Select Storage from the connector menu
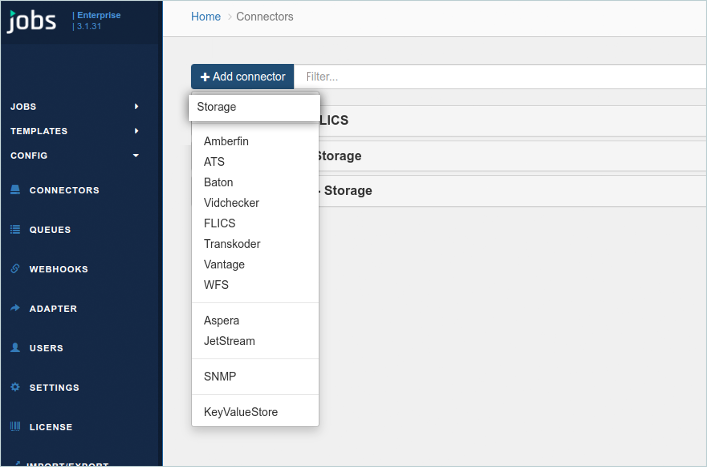This screenshot has height=467, width=707. 217,107
